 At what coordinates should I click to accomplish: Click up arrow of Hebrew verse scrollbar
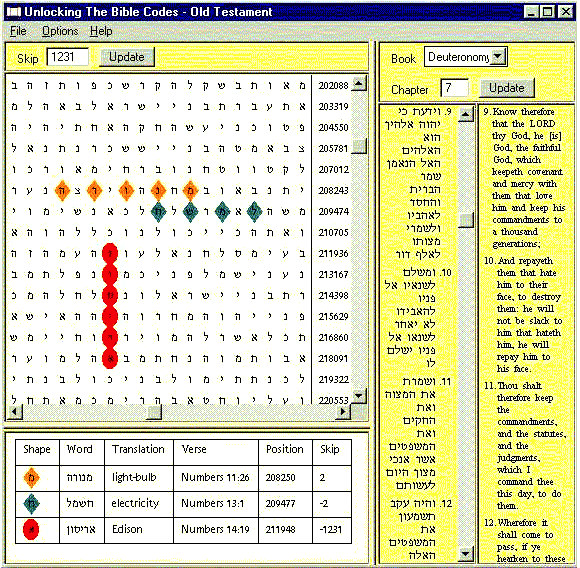point(466,114)
